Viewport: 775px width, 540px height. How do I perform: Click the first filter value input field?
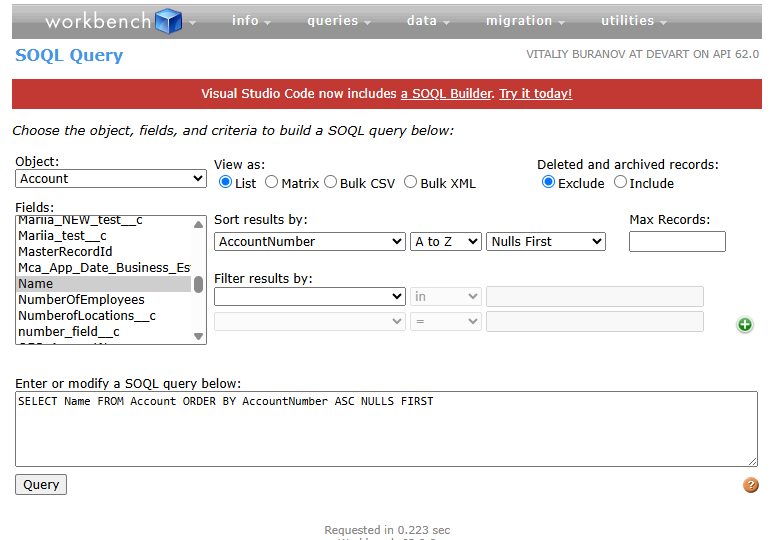[x=595, y=296]
